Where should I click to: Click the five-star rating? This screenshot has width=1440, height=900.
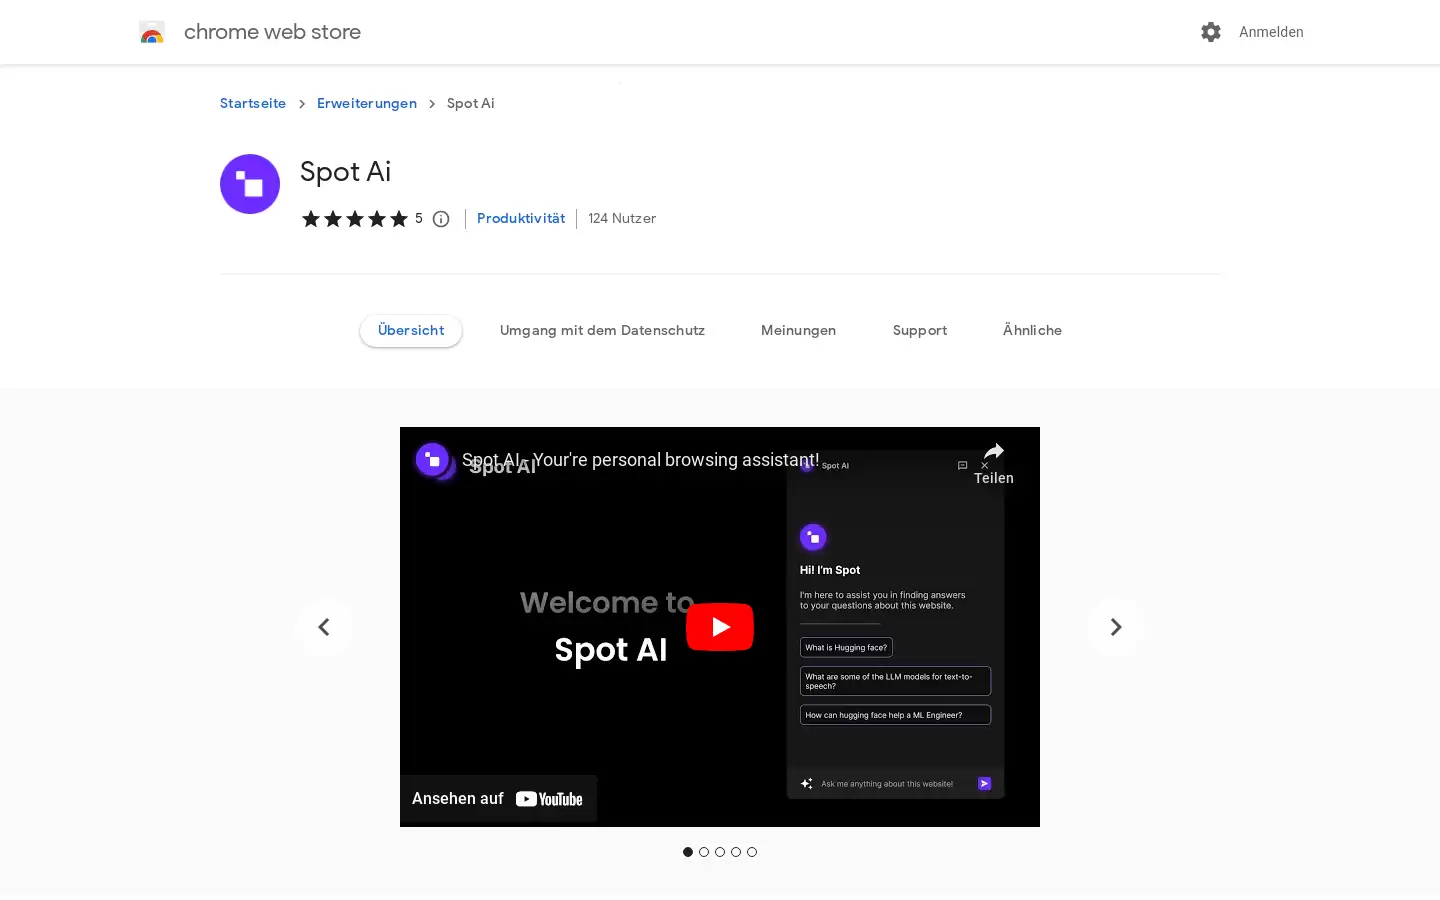[355, 219]
